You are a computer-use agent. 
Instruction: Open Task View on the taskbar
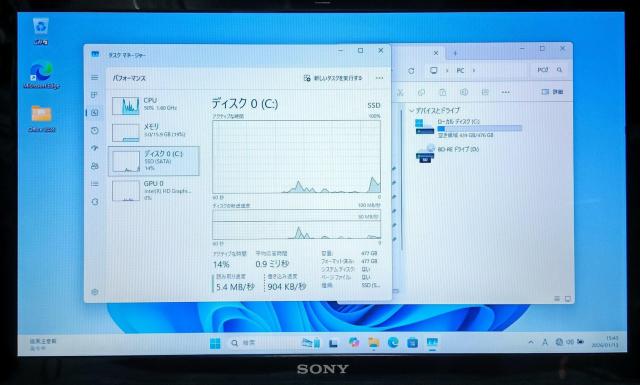tap(333, 343)
